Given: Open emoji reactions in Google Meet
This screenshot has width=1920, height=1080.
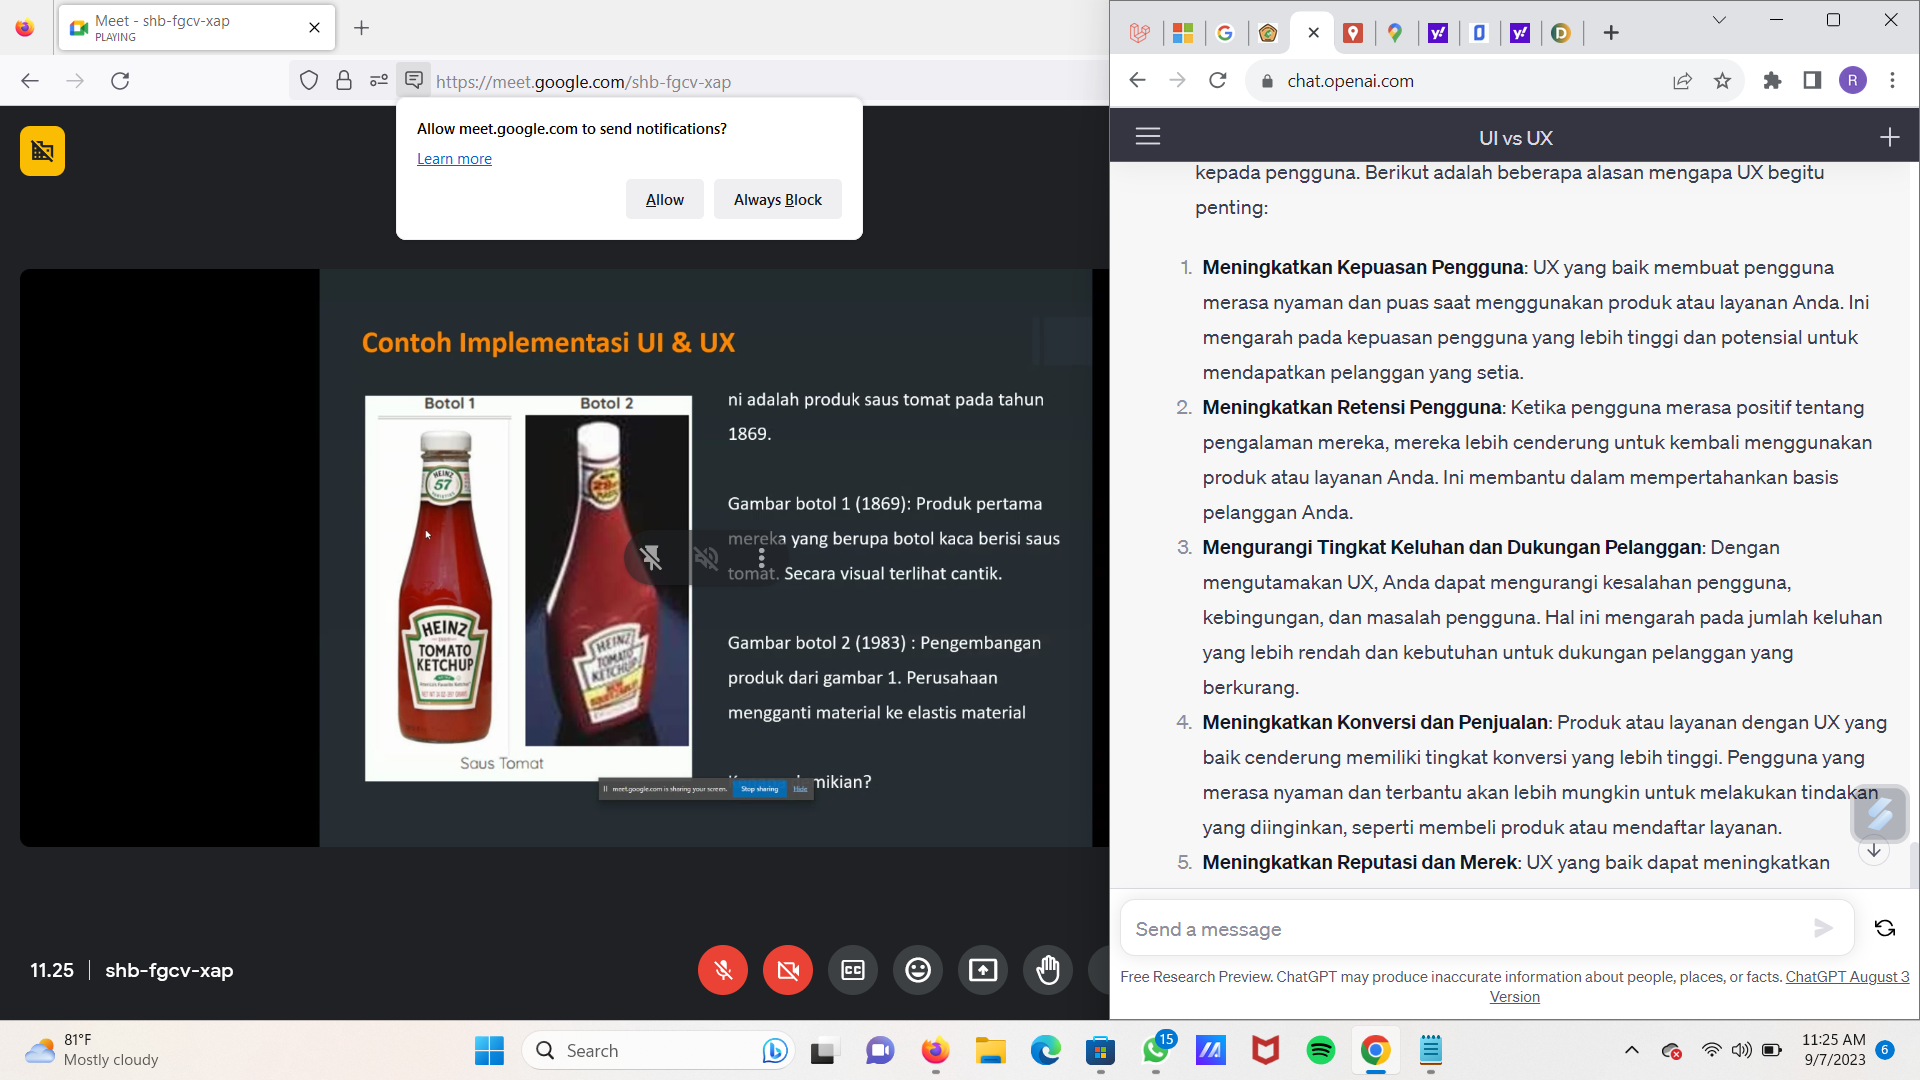Looking at the screenshot, I should (918, 970).
